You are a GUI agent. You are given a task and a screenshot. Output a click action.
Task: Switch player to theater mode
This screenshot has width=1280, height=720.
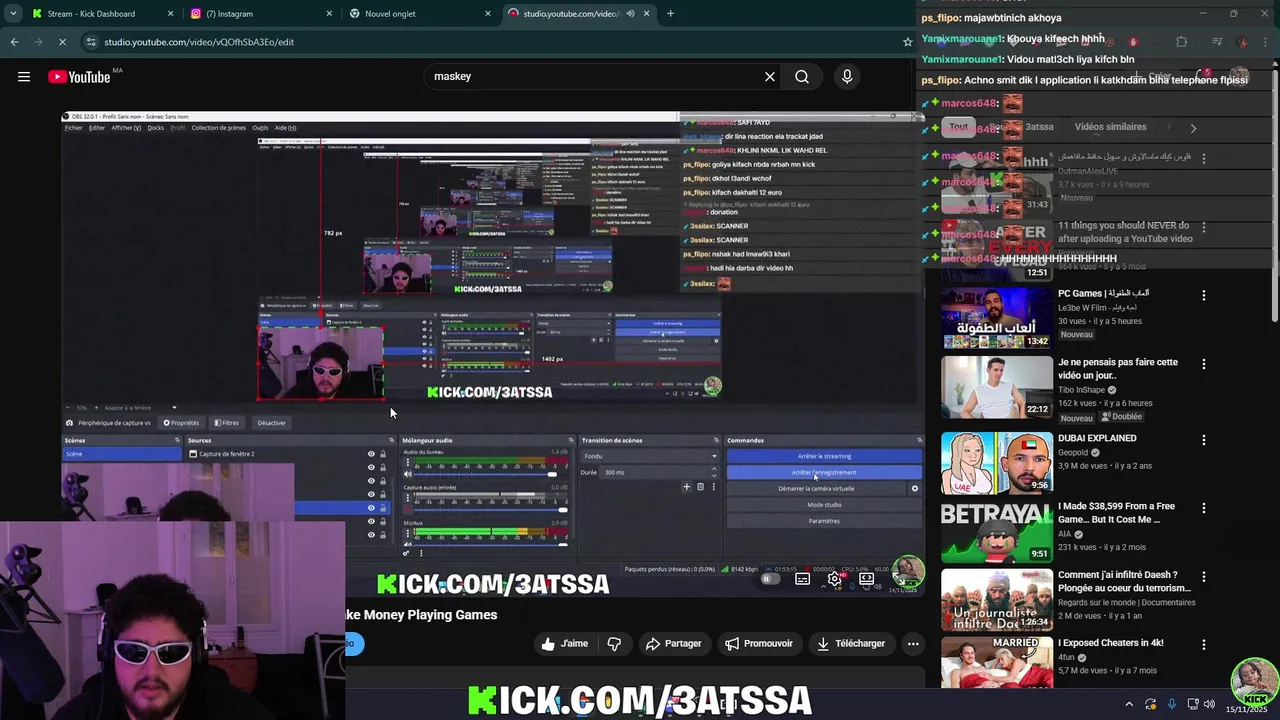pos(867,579)
